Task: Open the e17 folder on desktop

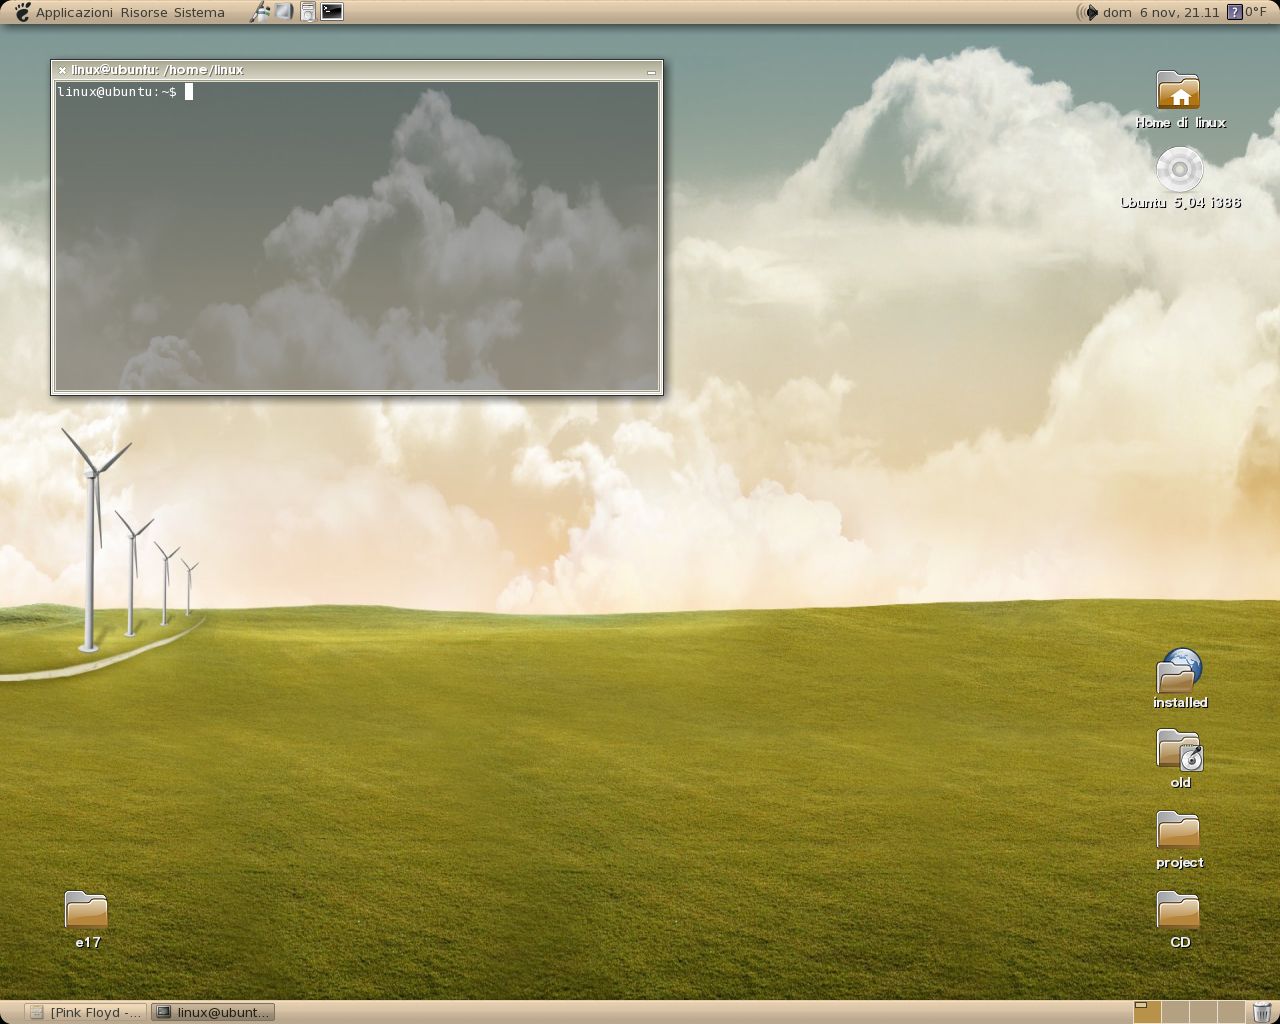Action: [x=87, y=920]
